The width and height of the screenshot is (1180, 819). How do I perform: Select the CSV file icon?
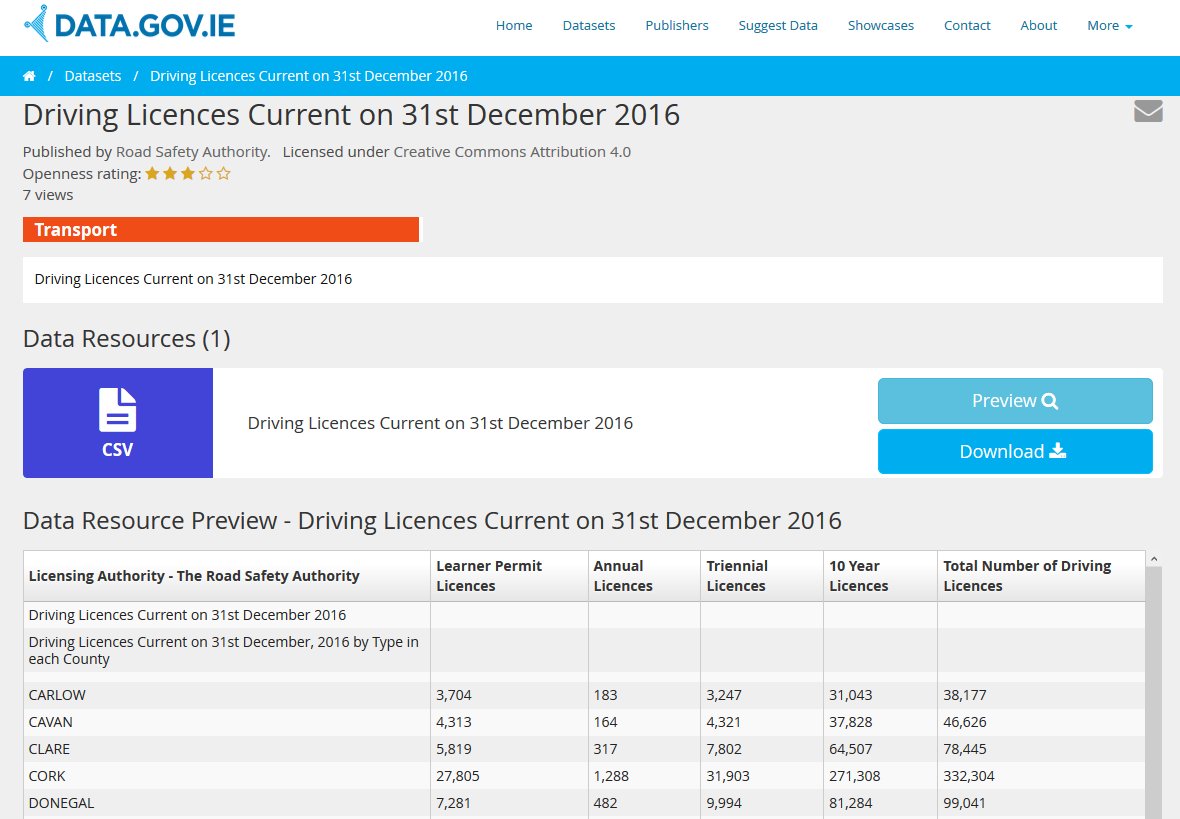pos(117,410)
